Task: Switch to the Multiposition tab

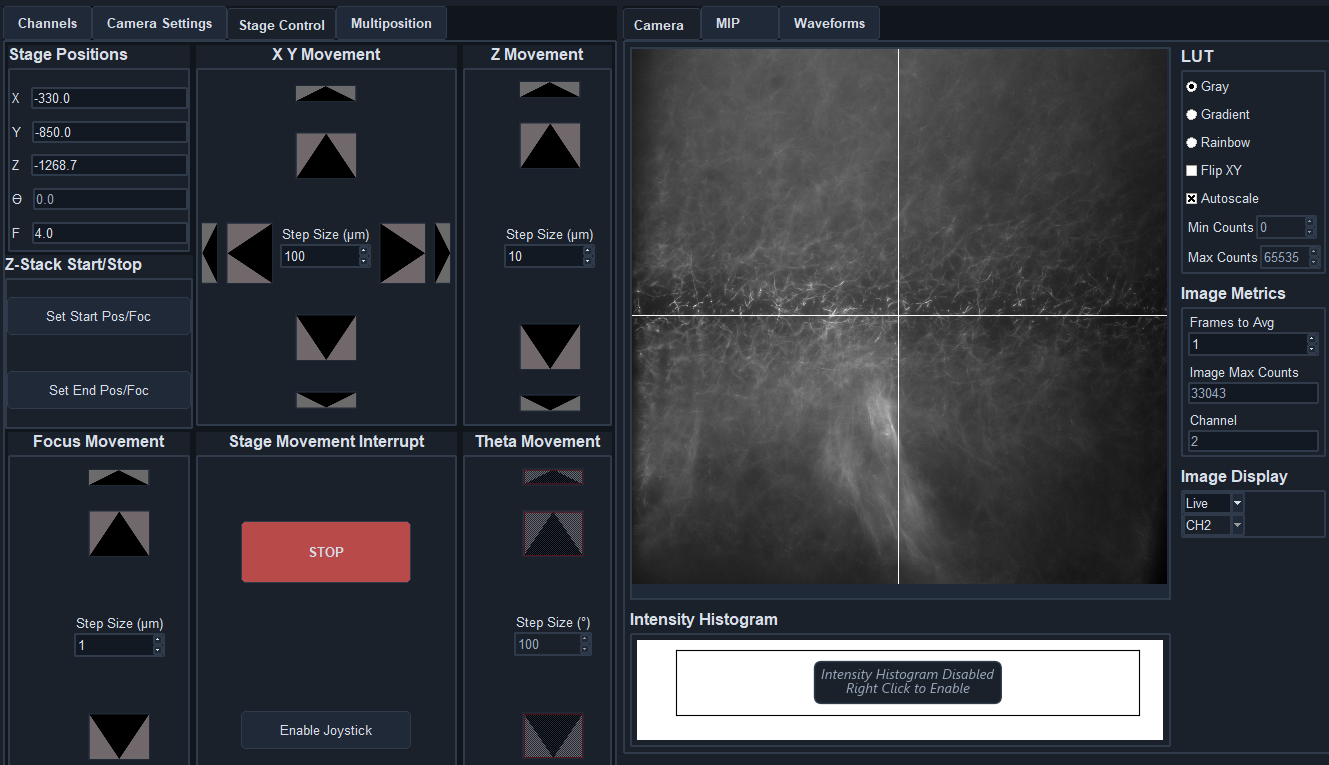Action: tap(391, 23)
